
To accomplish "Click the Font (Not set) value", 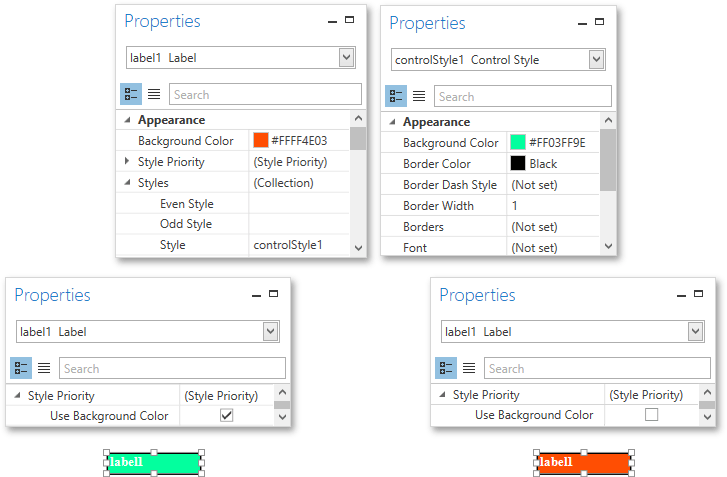I will pyautogui.click(x=534, y=248).
